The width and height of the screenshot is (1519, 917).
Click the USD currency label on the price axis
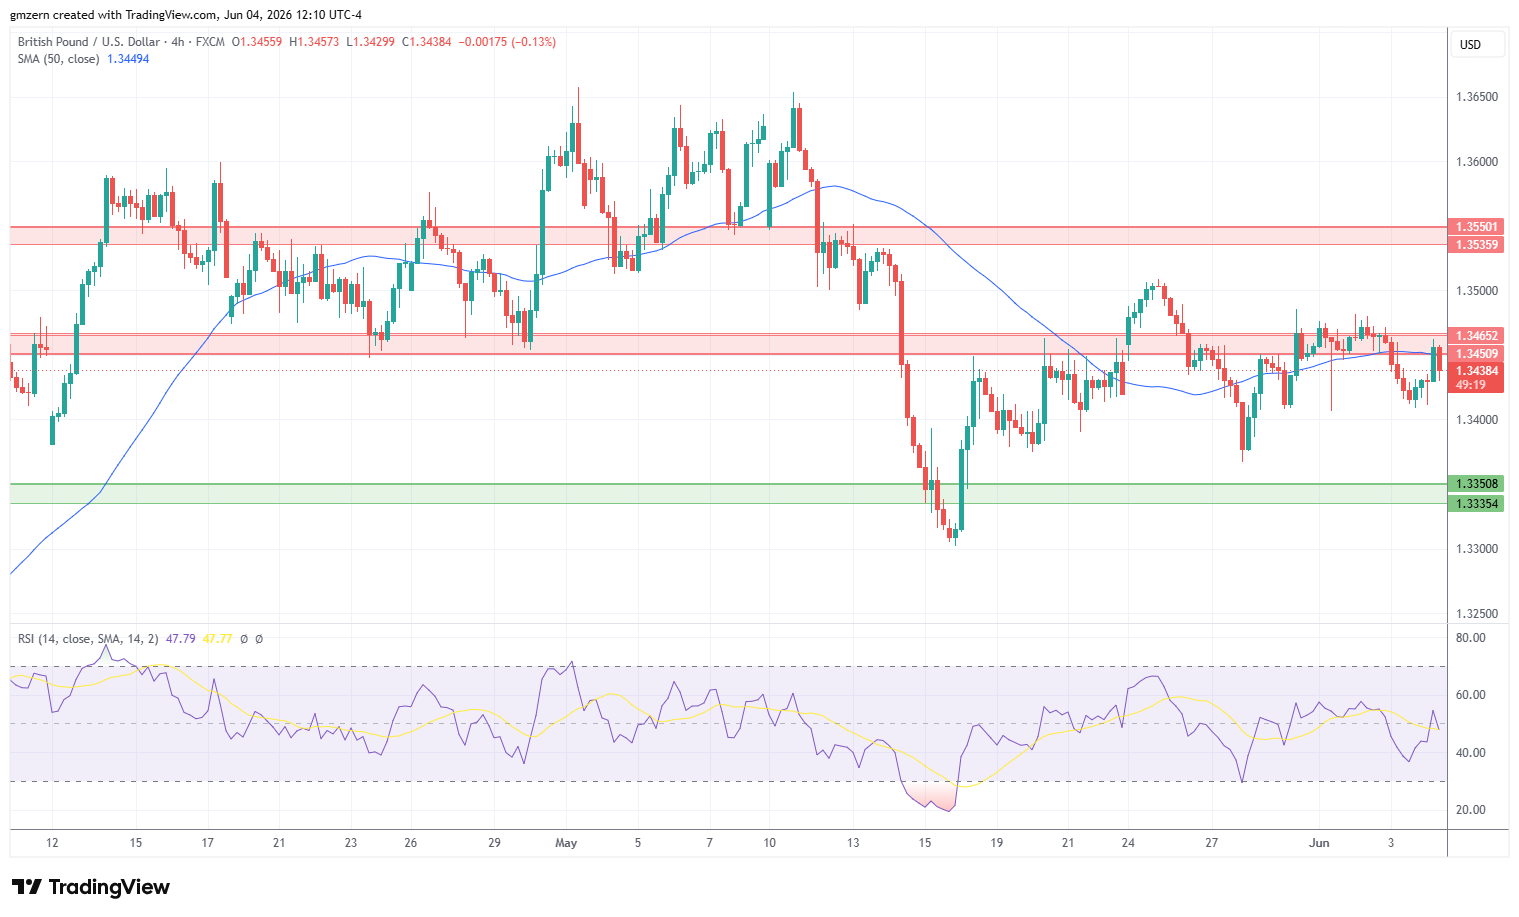(1470, 45)
